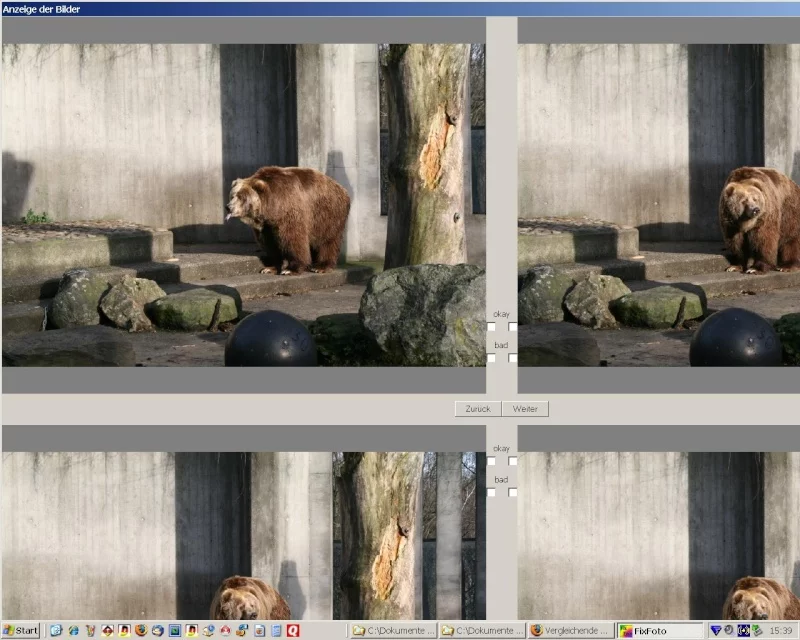The height and width of the screenshot is (640, 800).
Task: Open the red Q icon in quick launch
Action: pos(293,630)
